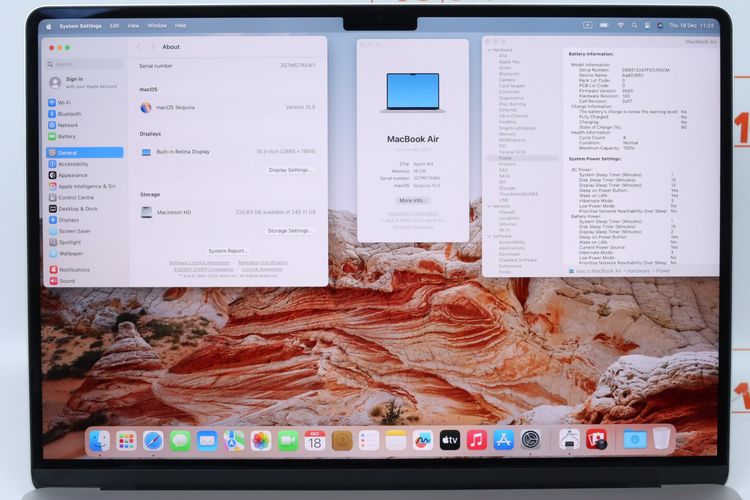Open Photo Booth from the Dock
The width and height of the screenshot is (750, 500).
pyautogui.click(x=596, y=439)
